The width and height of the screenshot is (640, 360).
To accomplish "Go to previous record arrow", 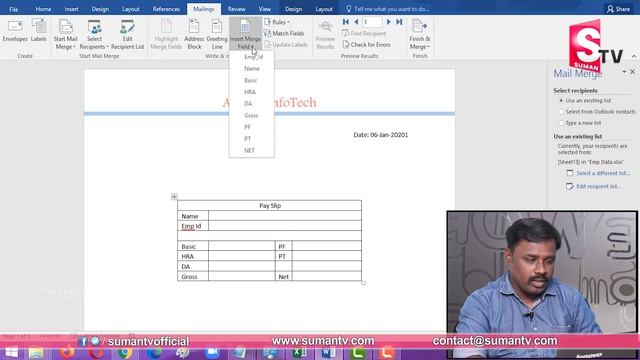I will [356, 22].
